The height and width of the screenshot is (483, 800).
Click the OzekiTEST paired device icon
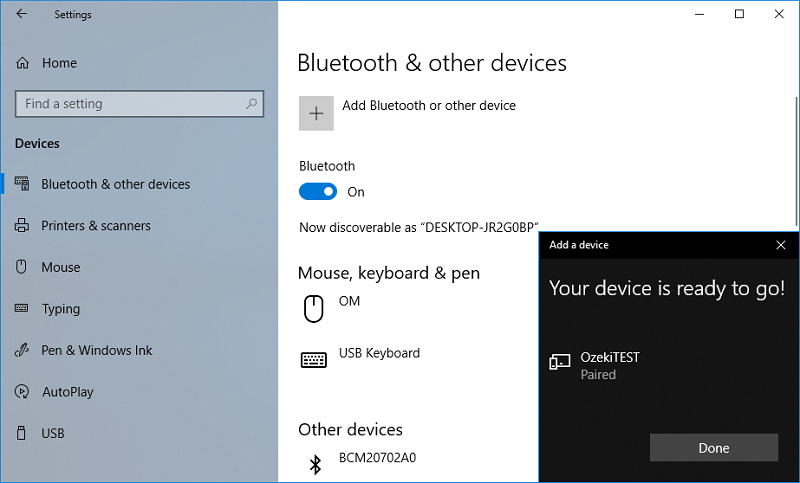560,362
